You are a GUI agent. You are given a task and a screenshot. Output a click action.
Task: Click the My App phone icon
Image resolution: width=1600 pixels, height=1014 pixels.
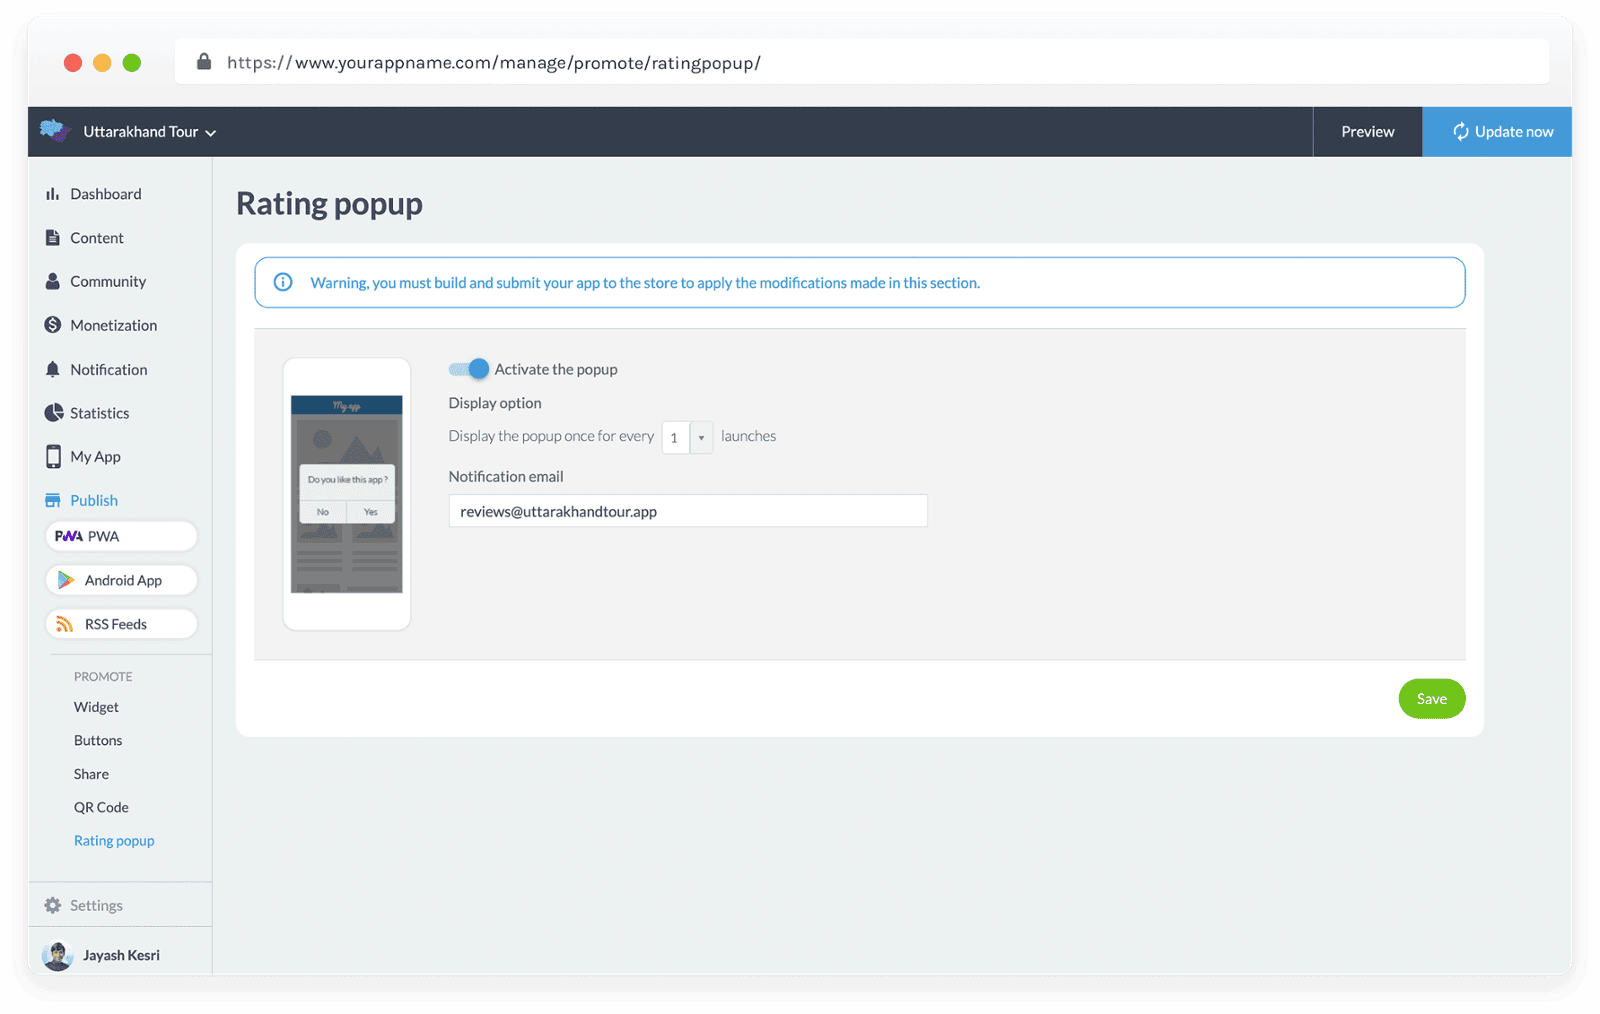tap(53, 457)
